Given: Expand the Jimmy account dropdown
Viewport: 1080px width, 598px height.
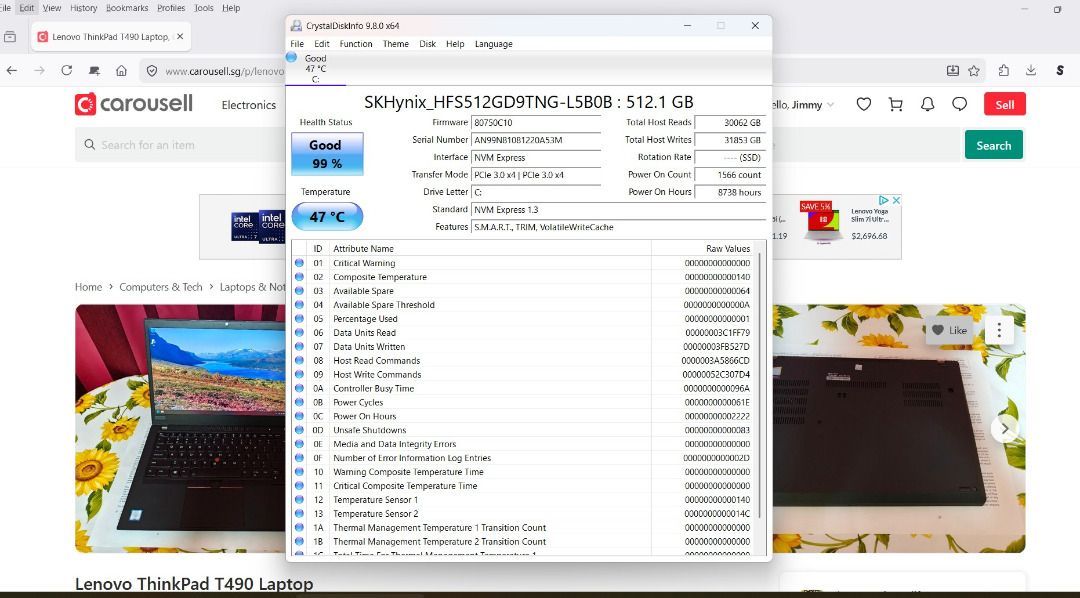Looking at the screenshot, I should 830,105.
